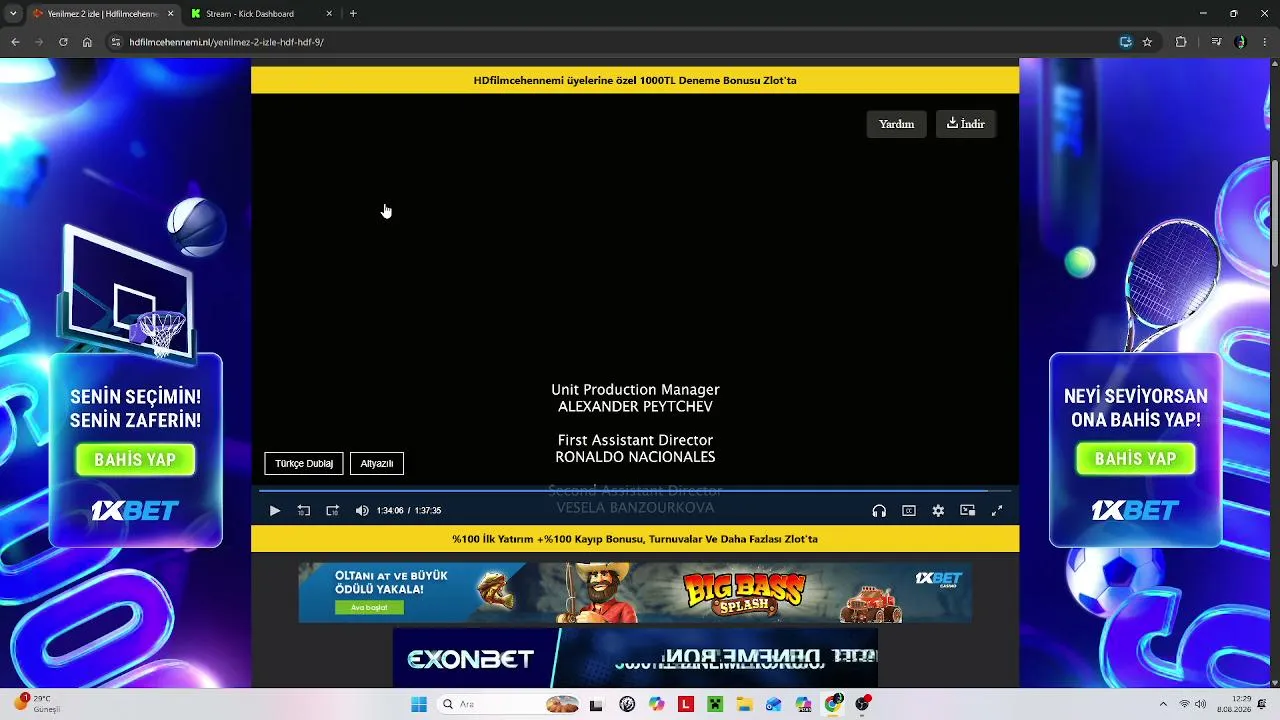Open Google Chrome from the taskbar

(833, 704)
